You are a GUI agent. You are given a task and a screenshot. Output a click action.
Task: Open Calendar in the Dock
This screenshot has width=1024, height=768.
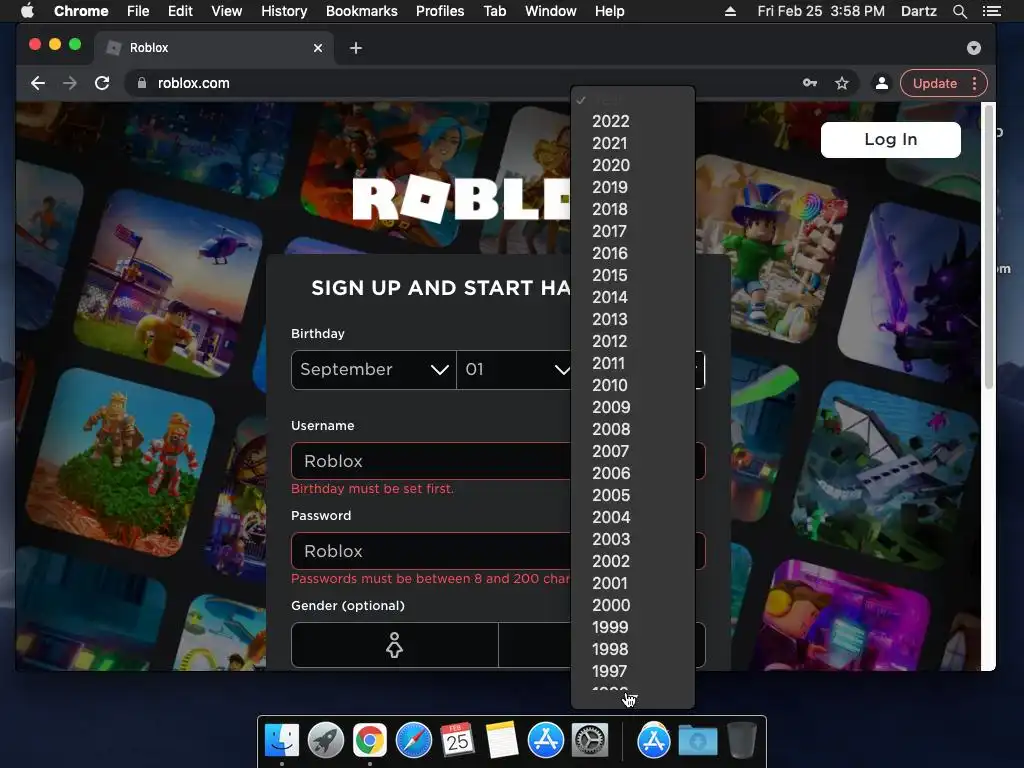[457, 740]
